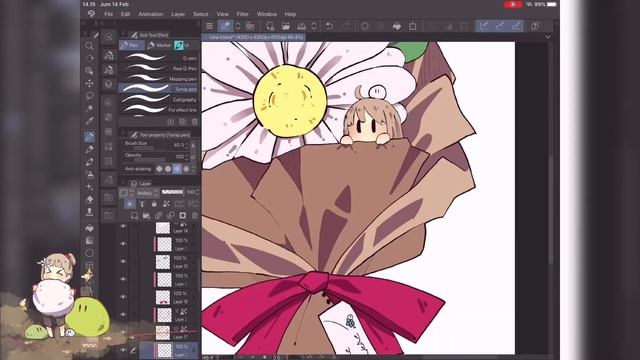
Task: Open the File menu
Action: (x=109, y=14)
